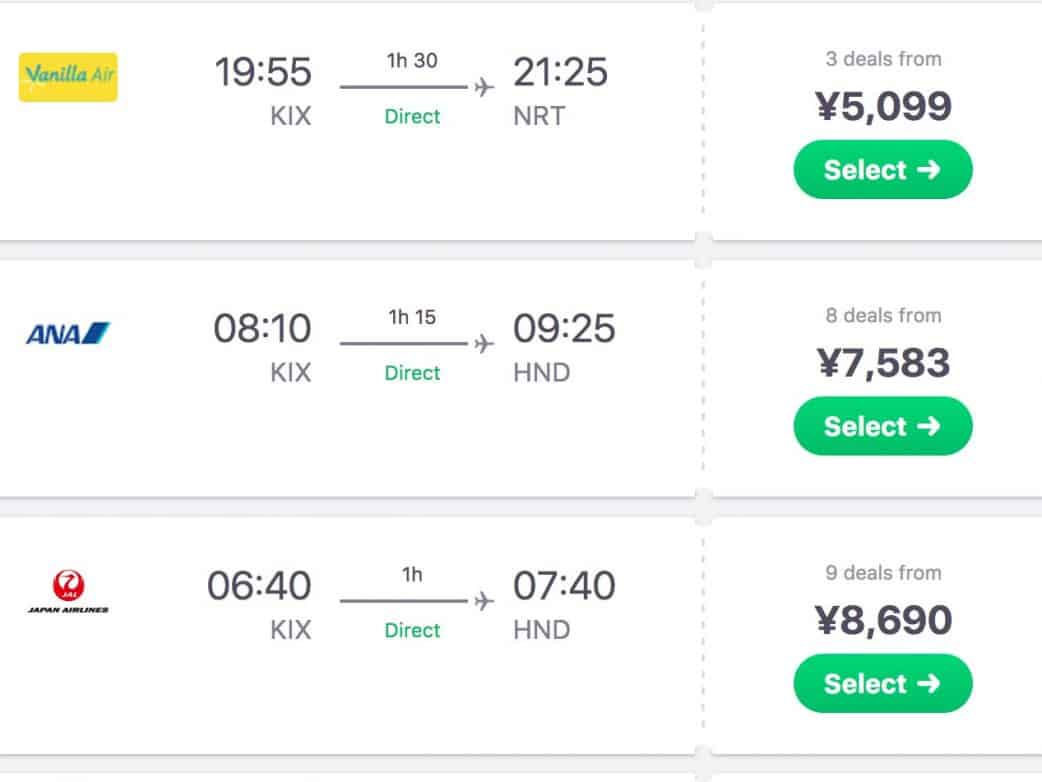Screen dimensions: 1042x782
Task: Click the ¥5,099 price label
Action: point(883,106)
